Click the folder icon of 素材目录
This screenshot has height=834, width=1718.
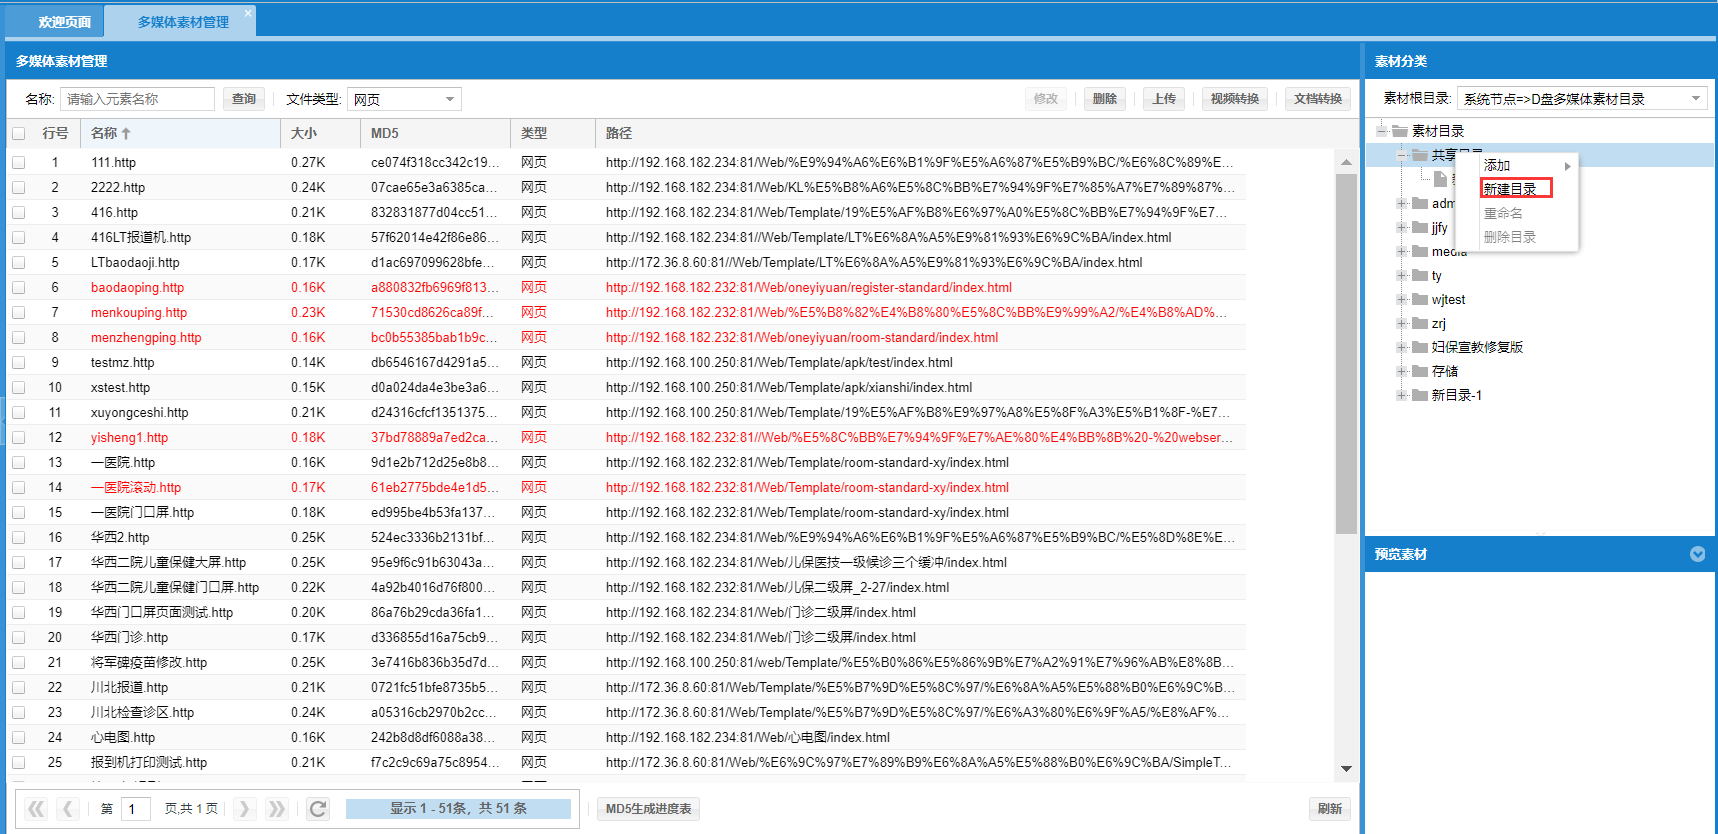(1400, 131)
